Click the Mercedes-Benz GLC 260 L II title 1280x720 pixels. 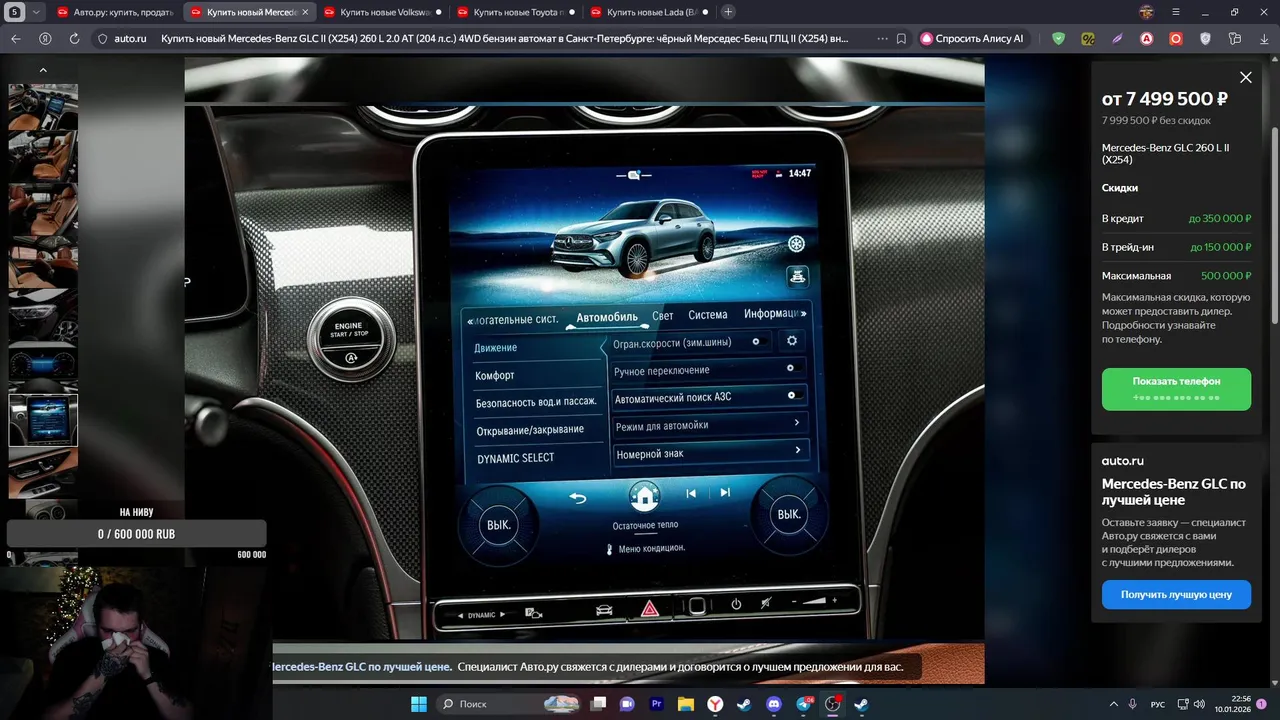click(x=1165, y=153)
